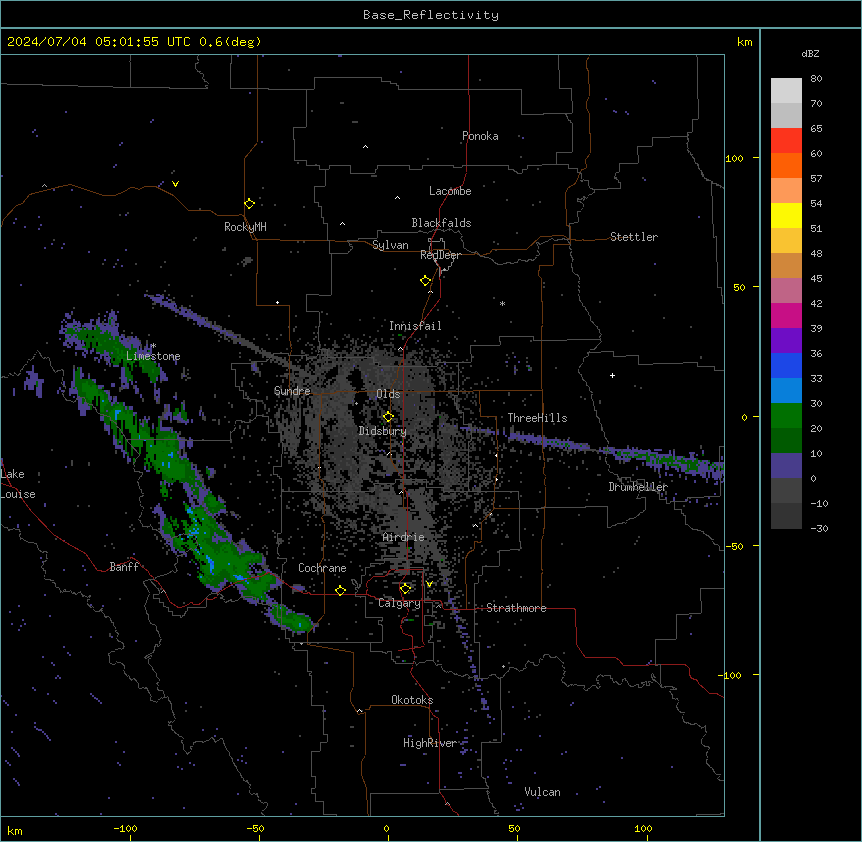Choose the violet swatch below 39 dBZ
Viewport: 862px width, 842px height.
[786, 341]
